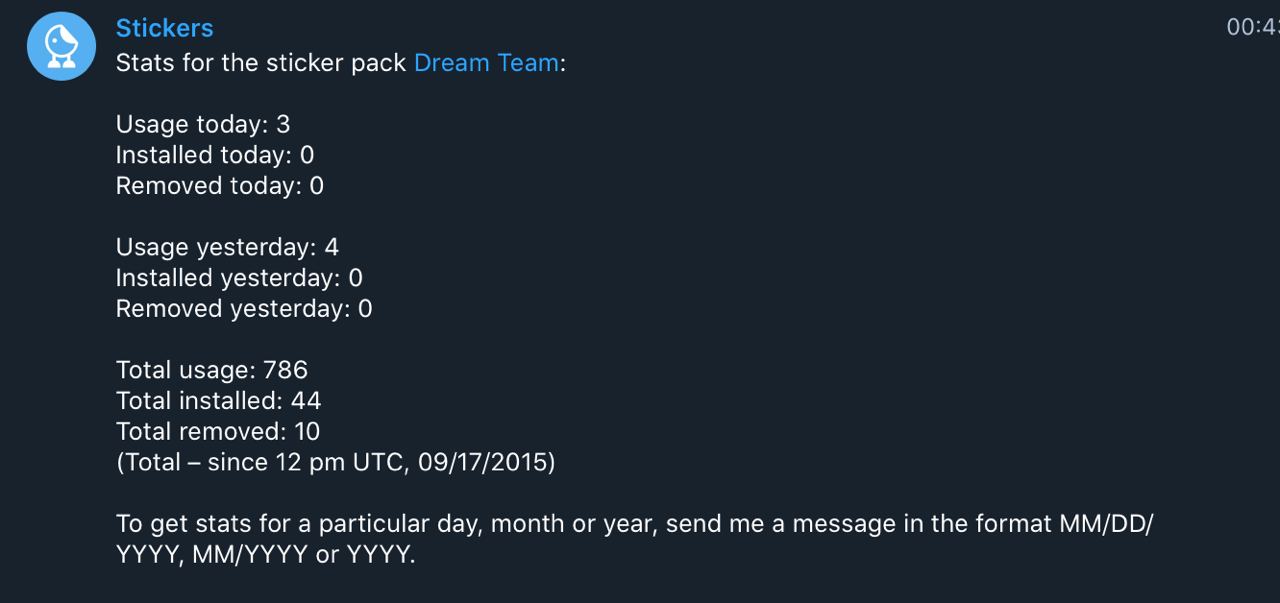Screen dimensions: 1280x603
Task: Select the 'Removed today: 0' line
Action: [x=220, y=186]
